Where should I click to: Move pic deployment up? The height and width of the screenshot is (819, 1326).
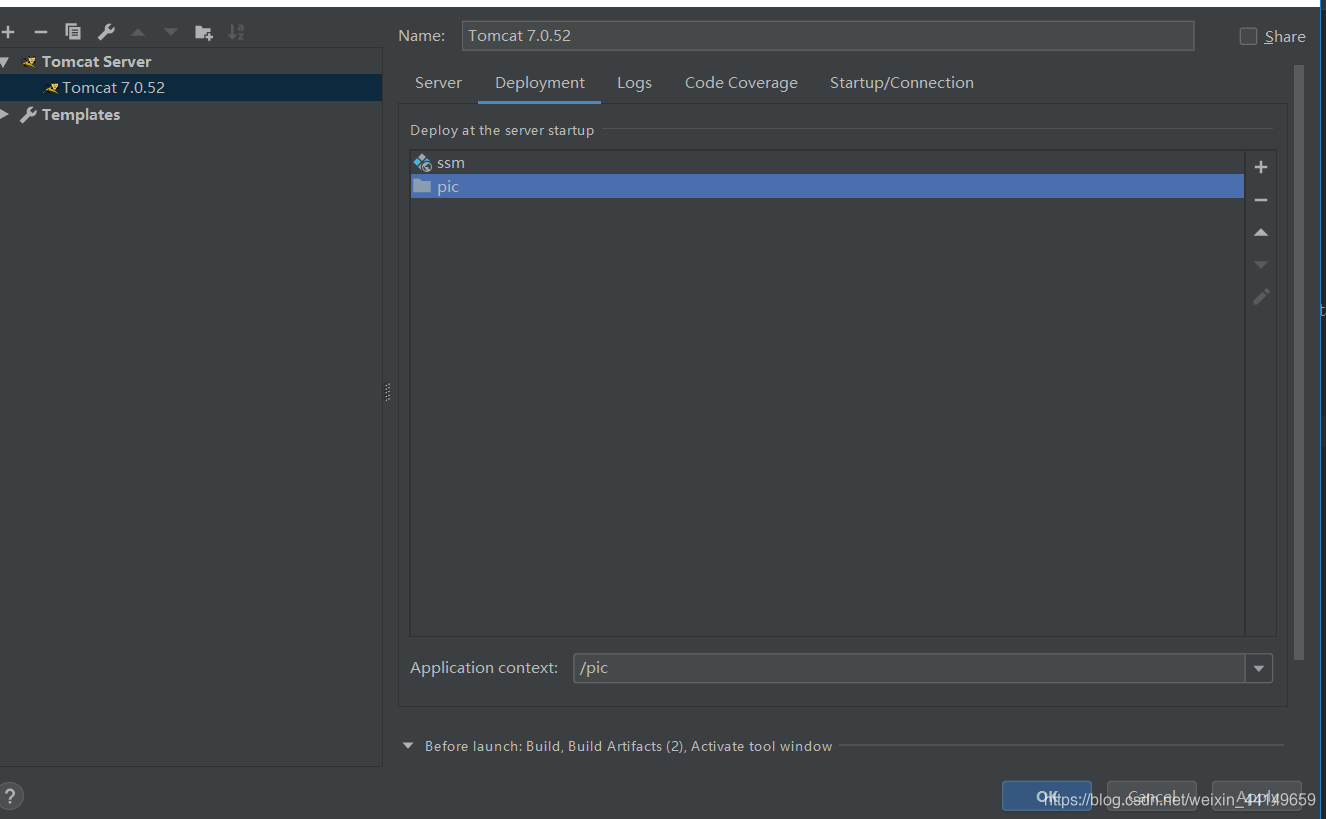[x=1261, y=232]
